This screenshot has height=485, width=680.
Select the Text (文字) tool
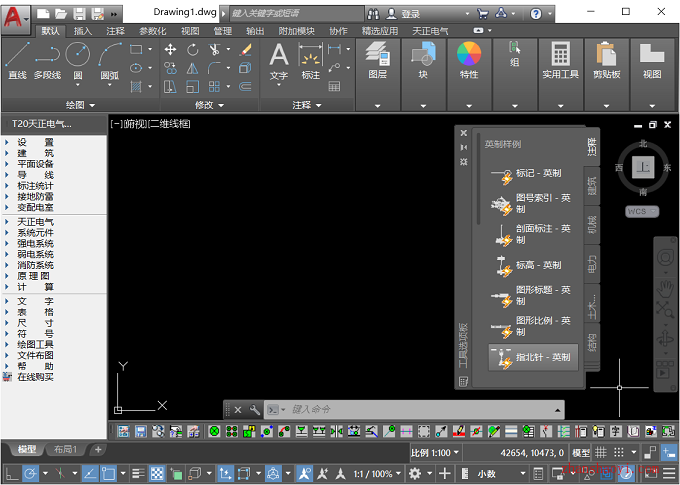click(x=278, y=62)
